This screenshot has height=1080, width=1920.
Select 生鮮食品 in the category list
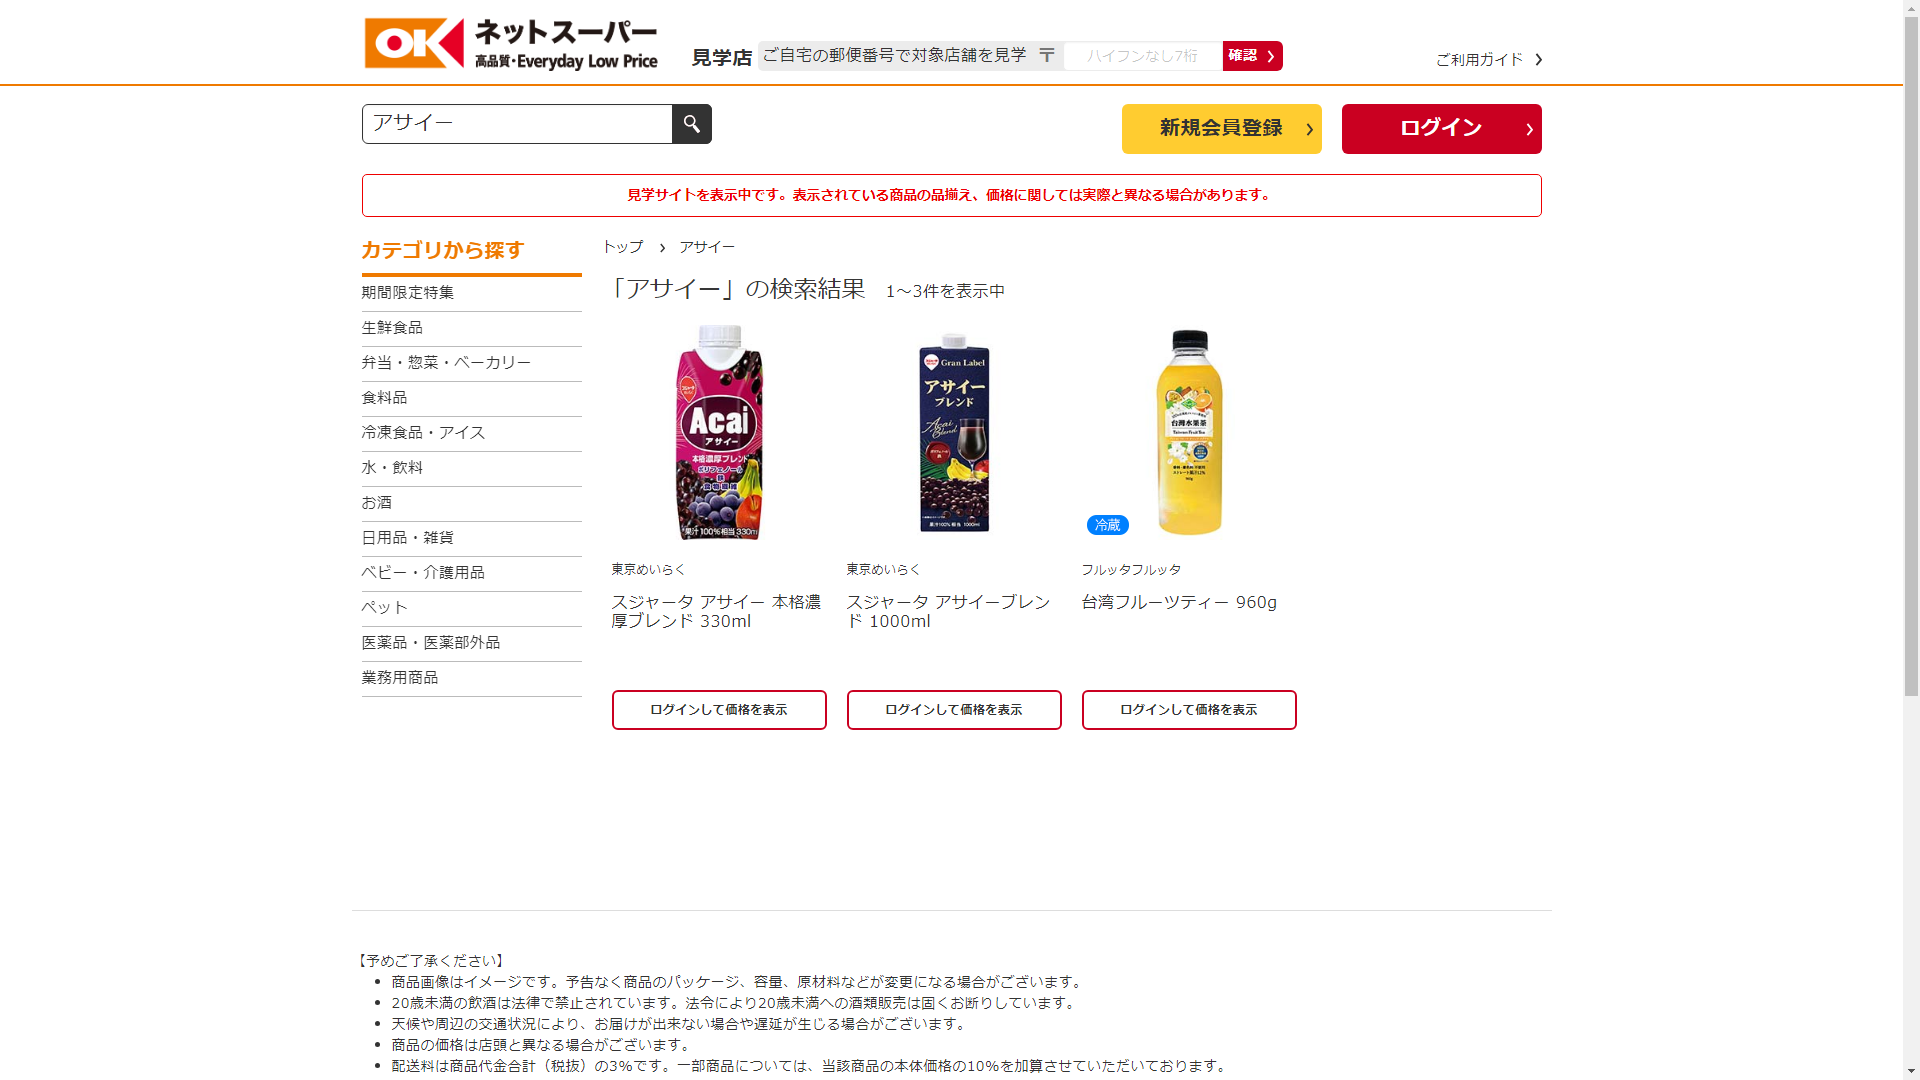coord(471,328)
